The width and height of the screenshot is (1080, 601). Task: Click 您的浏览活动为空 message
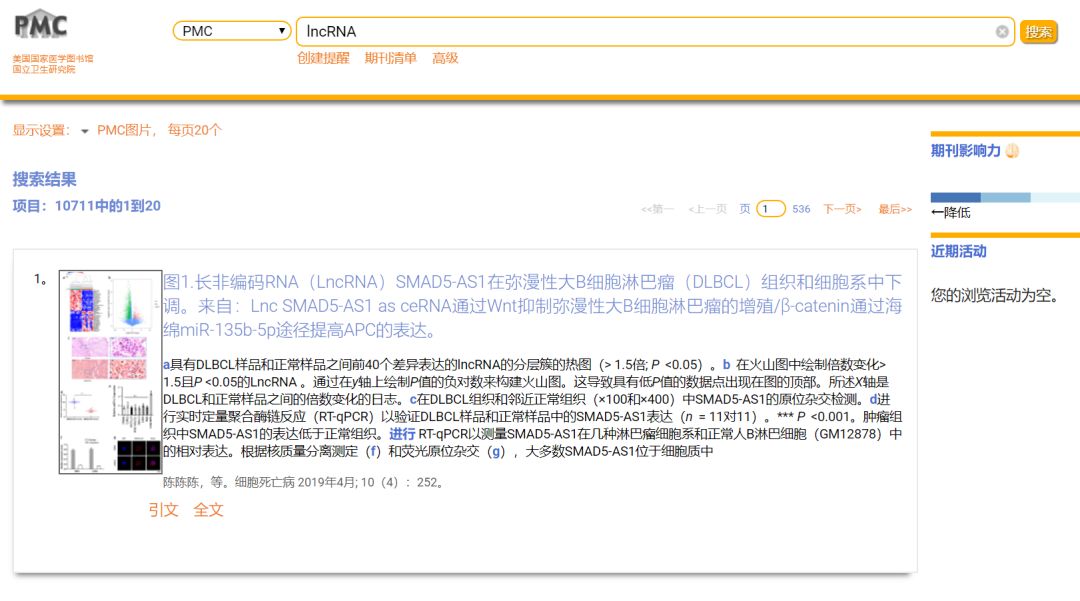tap(995, 295)
